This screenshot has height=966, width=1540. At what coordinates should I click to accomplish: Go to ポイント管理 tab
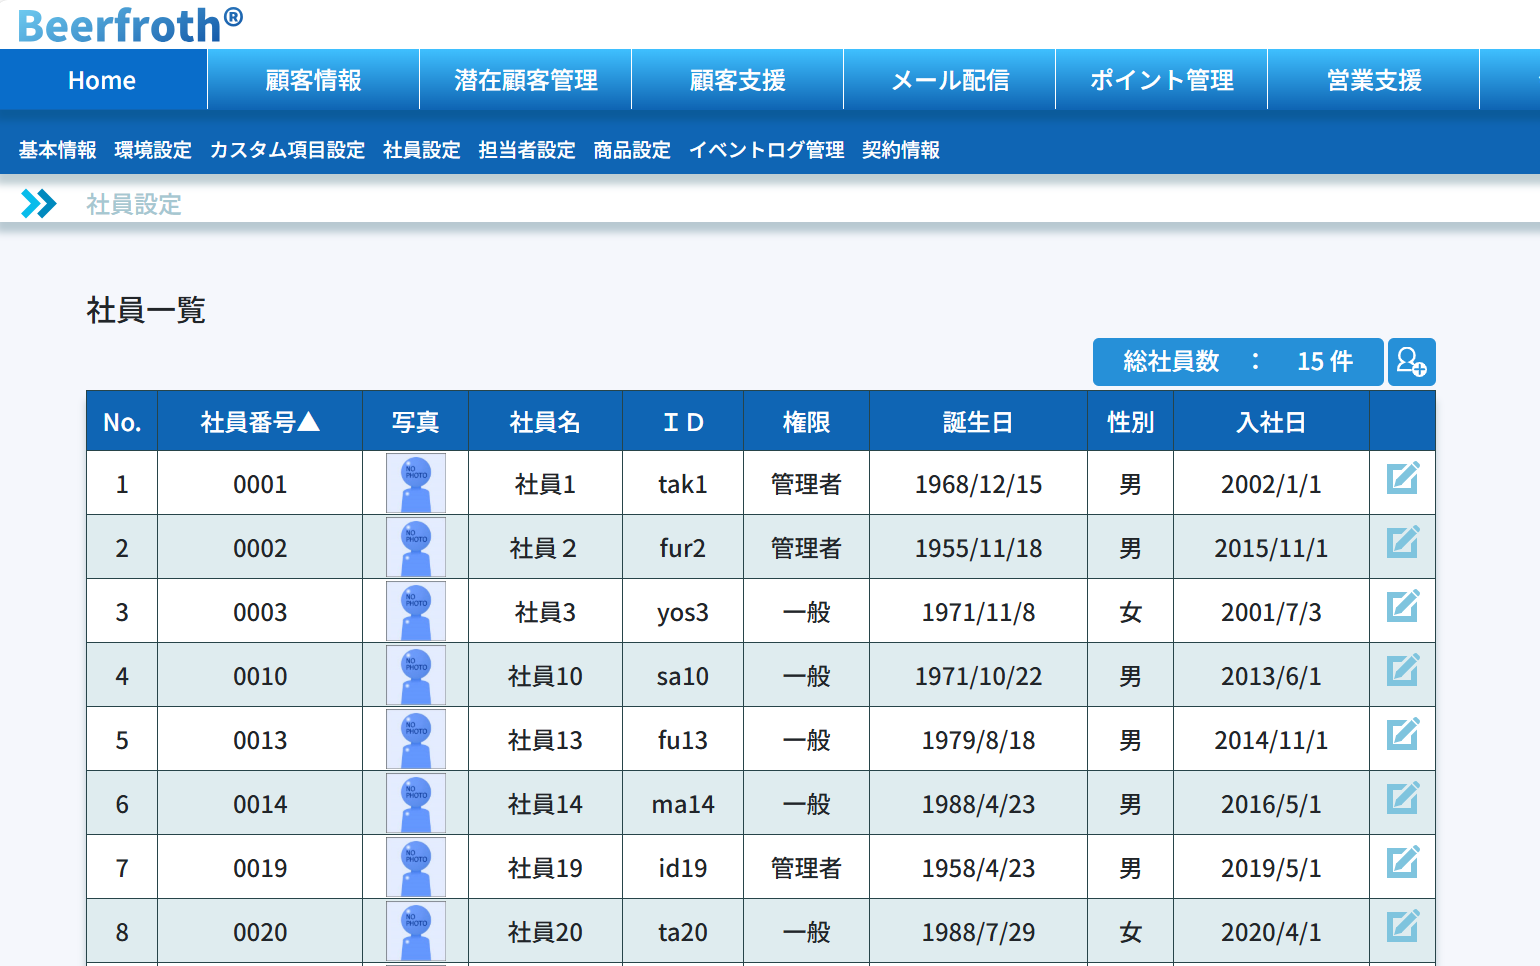coord(1161,80)
